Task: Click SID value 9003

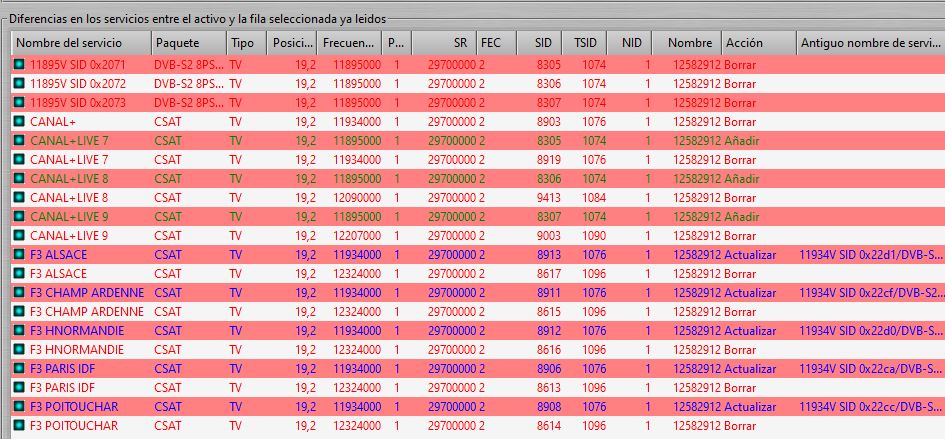Action: (548, 235)
